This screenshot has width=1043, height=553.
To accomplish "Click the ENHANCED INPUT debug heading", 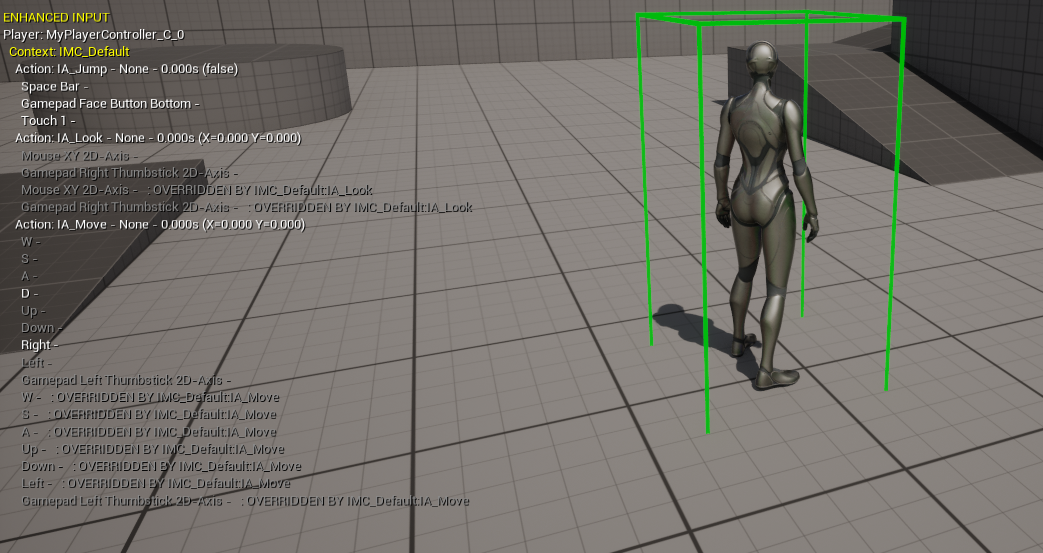I will 56,18.
